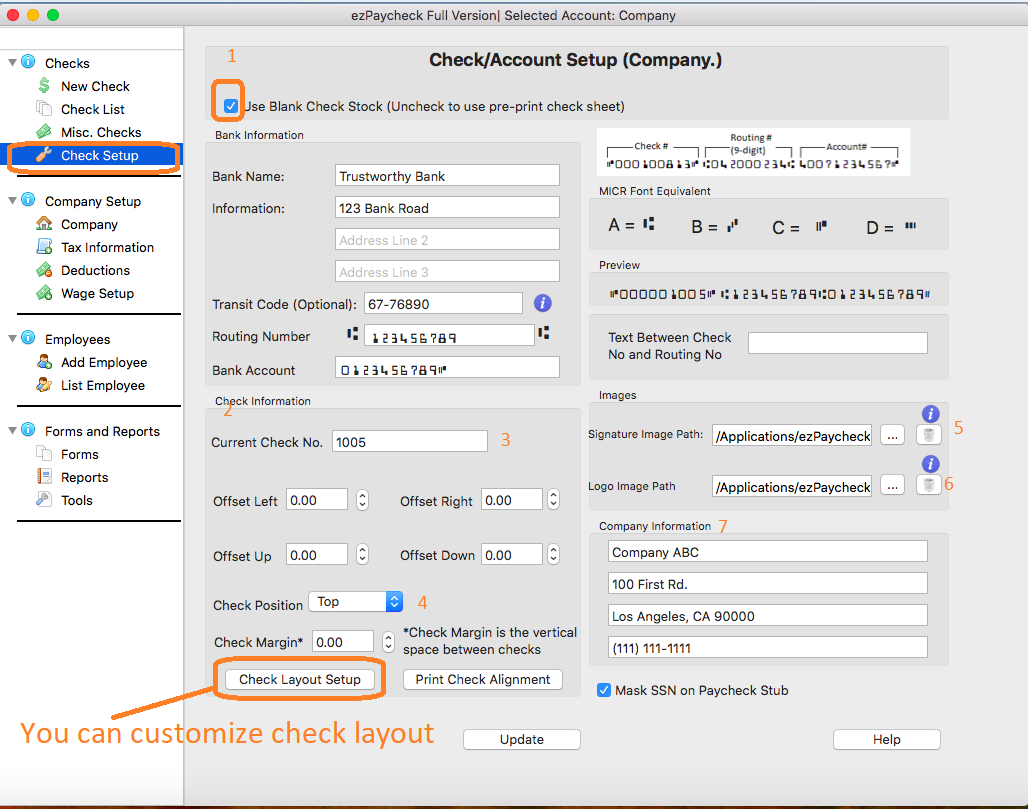This screenshot has height=809, width=1028.
Task: Click the Current Check No. field
Action: [x=409, y=441]
